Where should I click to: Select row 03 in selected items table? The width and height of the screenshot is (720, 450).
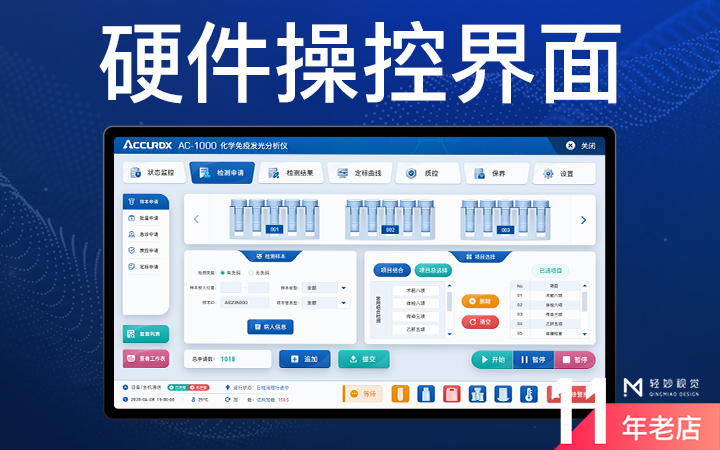click(546, 315)
